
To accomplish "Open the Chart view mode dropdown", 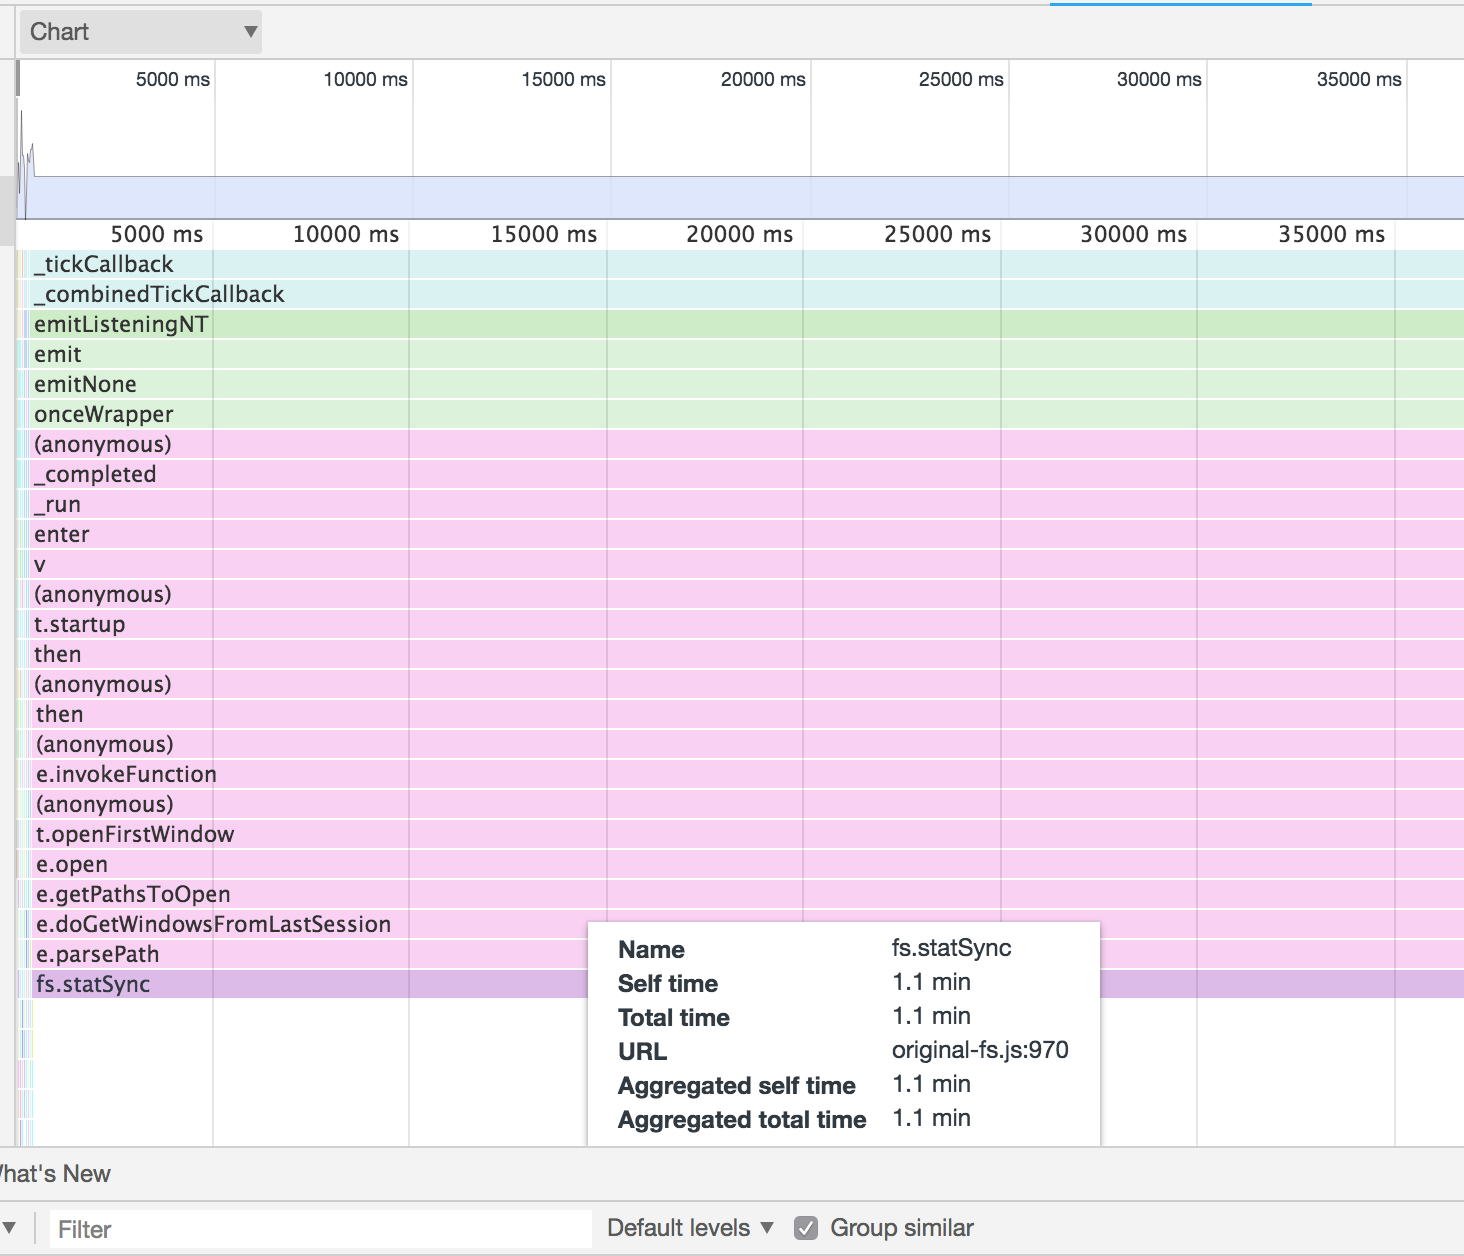I will (x=140, y=31).
